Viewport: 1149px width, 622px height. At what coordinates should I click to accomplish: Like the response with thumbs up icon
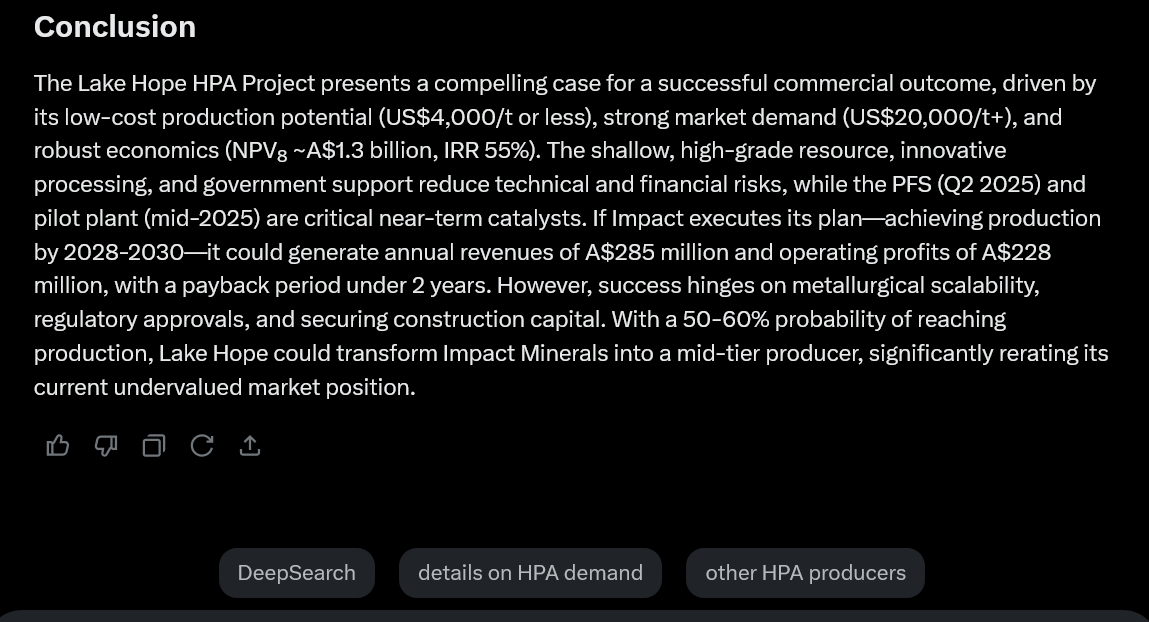tap(58, 445)
